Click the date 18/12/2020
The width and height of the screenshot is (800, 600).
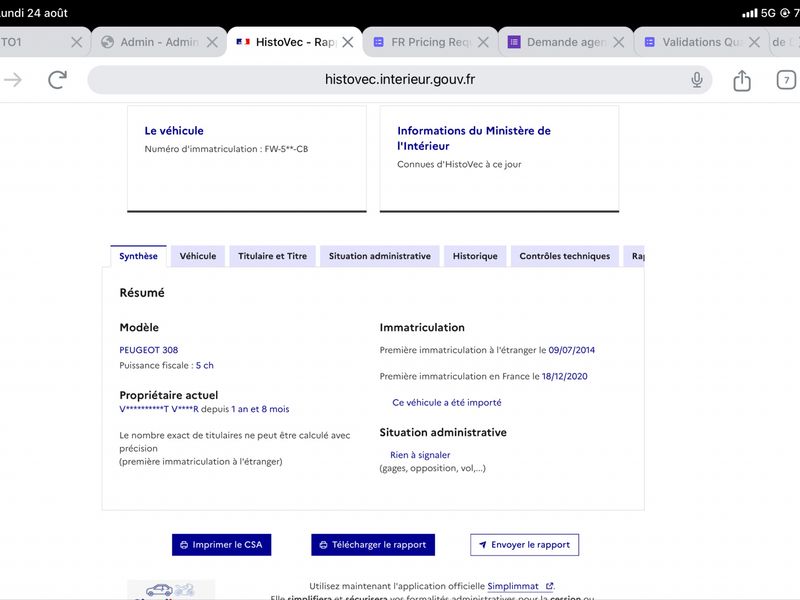(564, 377)
